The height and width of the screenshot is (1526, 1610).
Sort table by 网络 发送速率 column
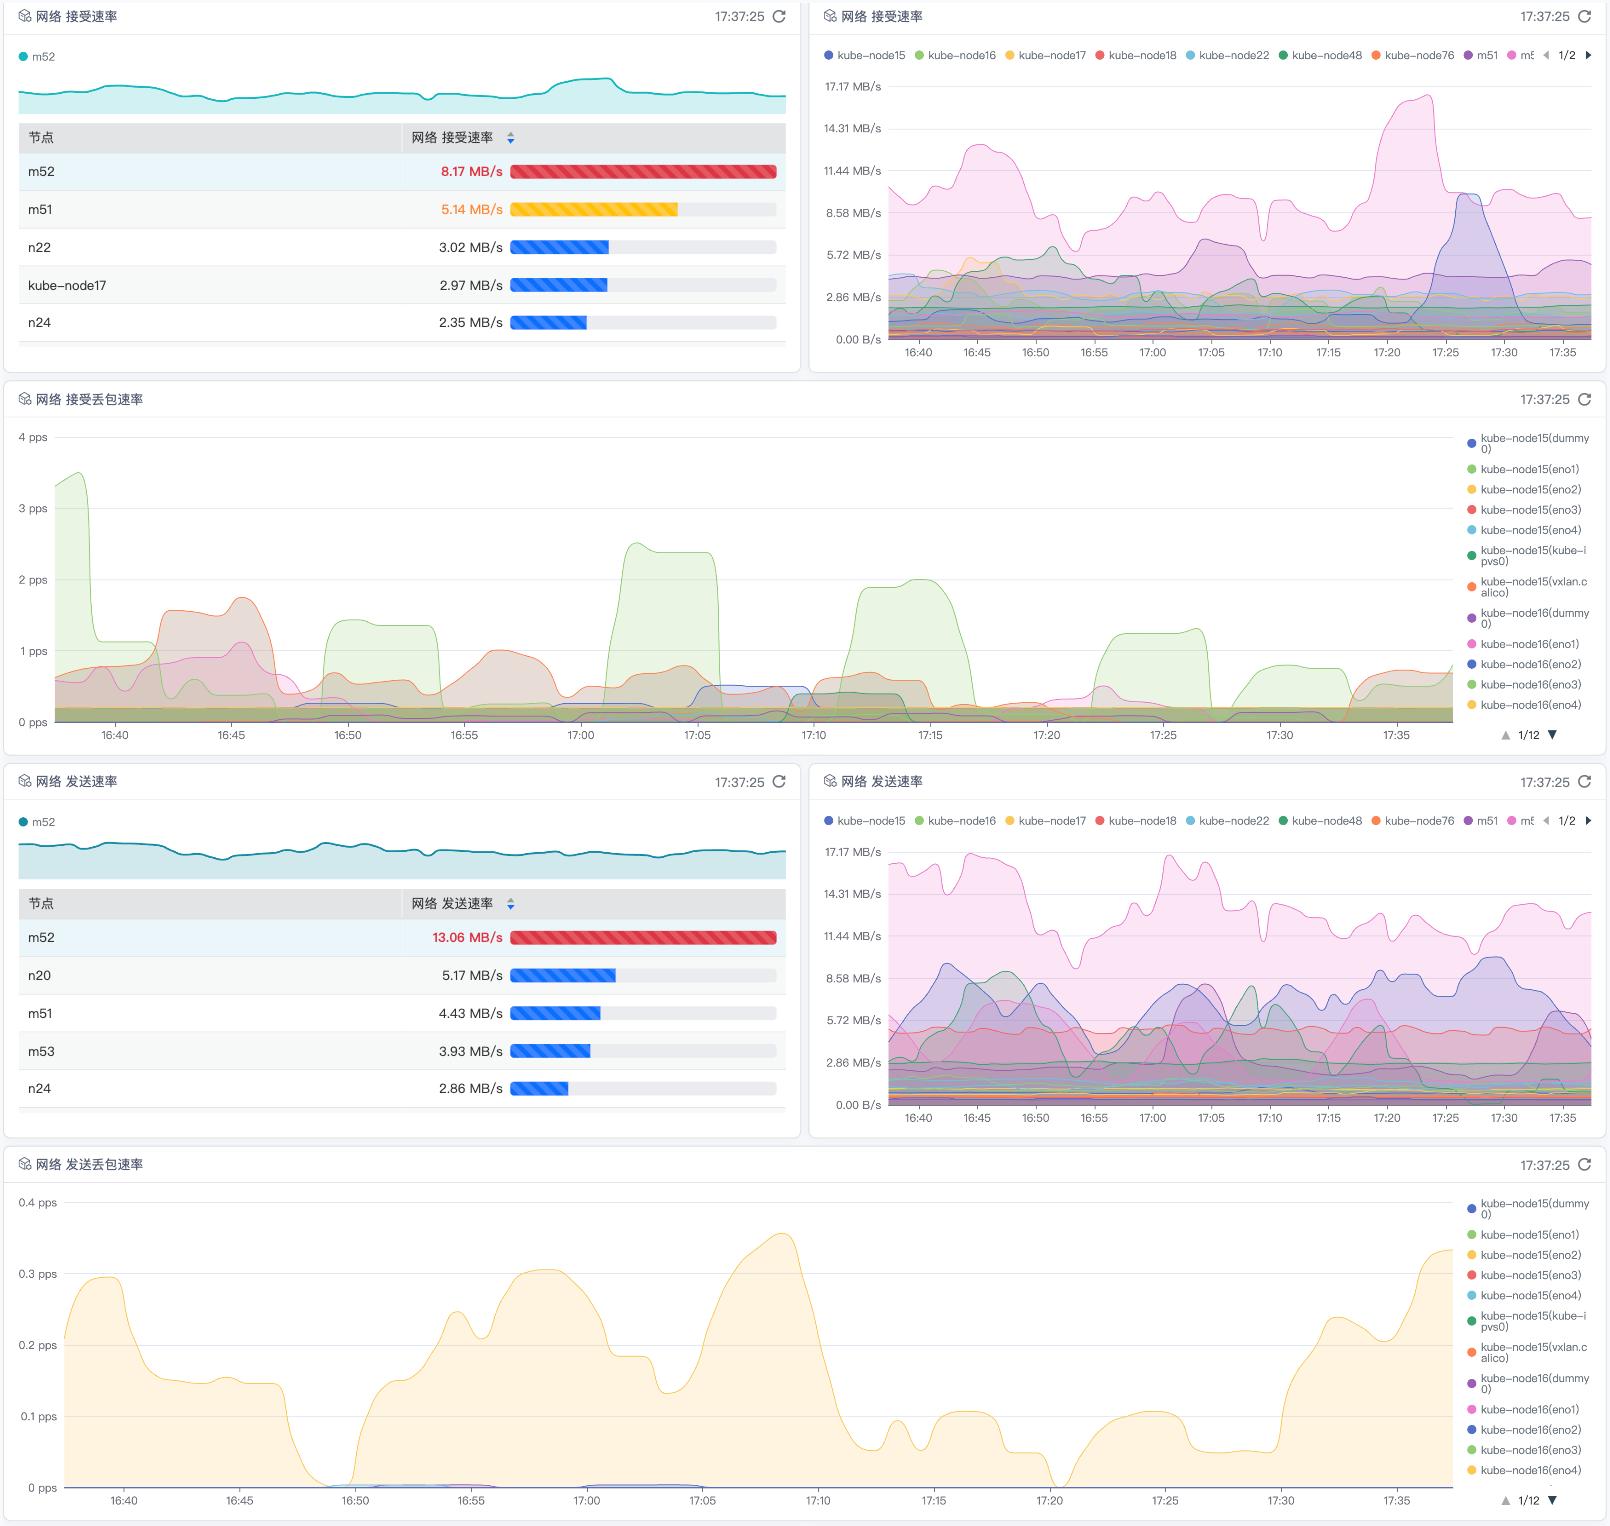click(510, 904)
